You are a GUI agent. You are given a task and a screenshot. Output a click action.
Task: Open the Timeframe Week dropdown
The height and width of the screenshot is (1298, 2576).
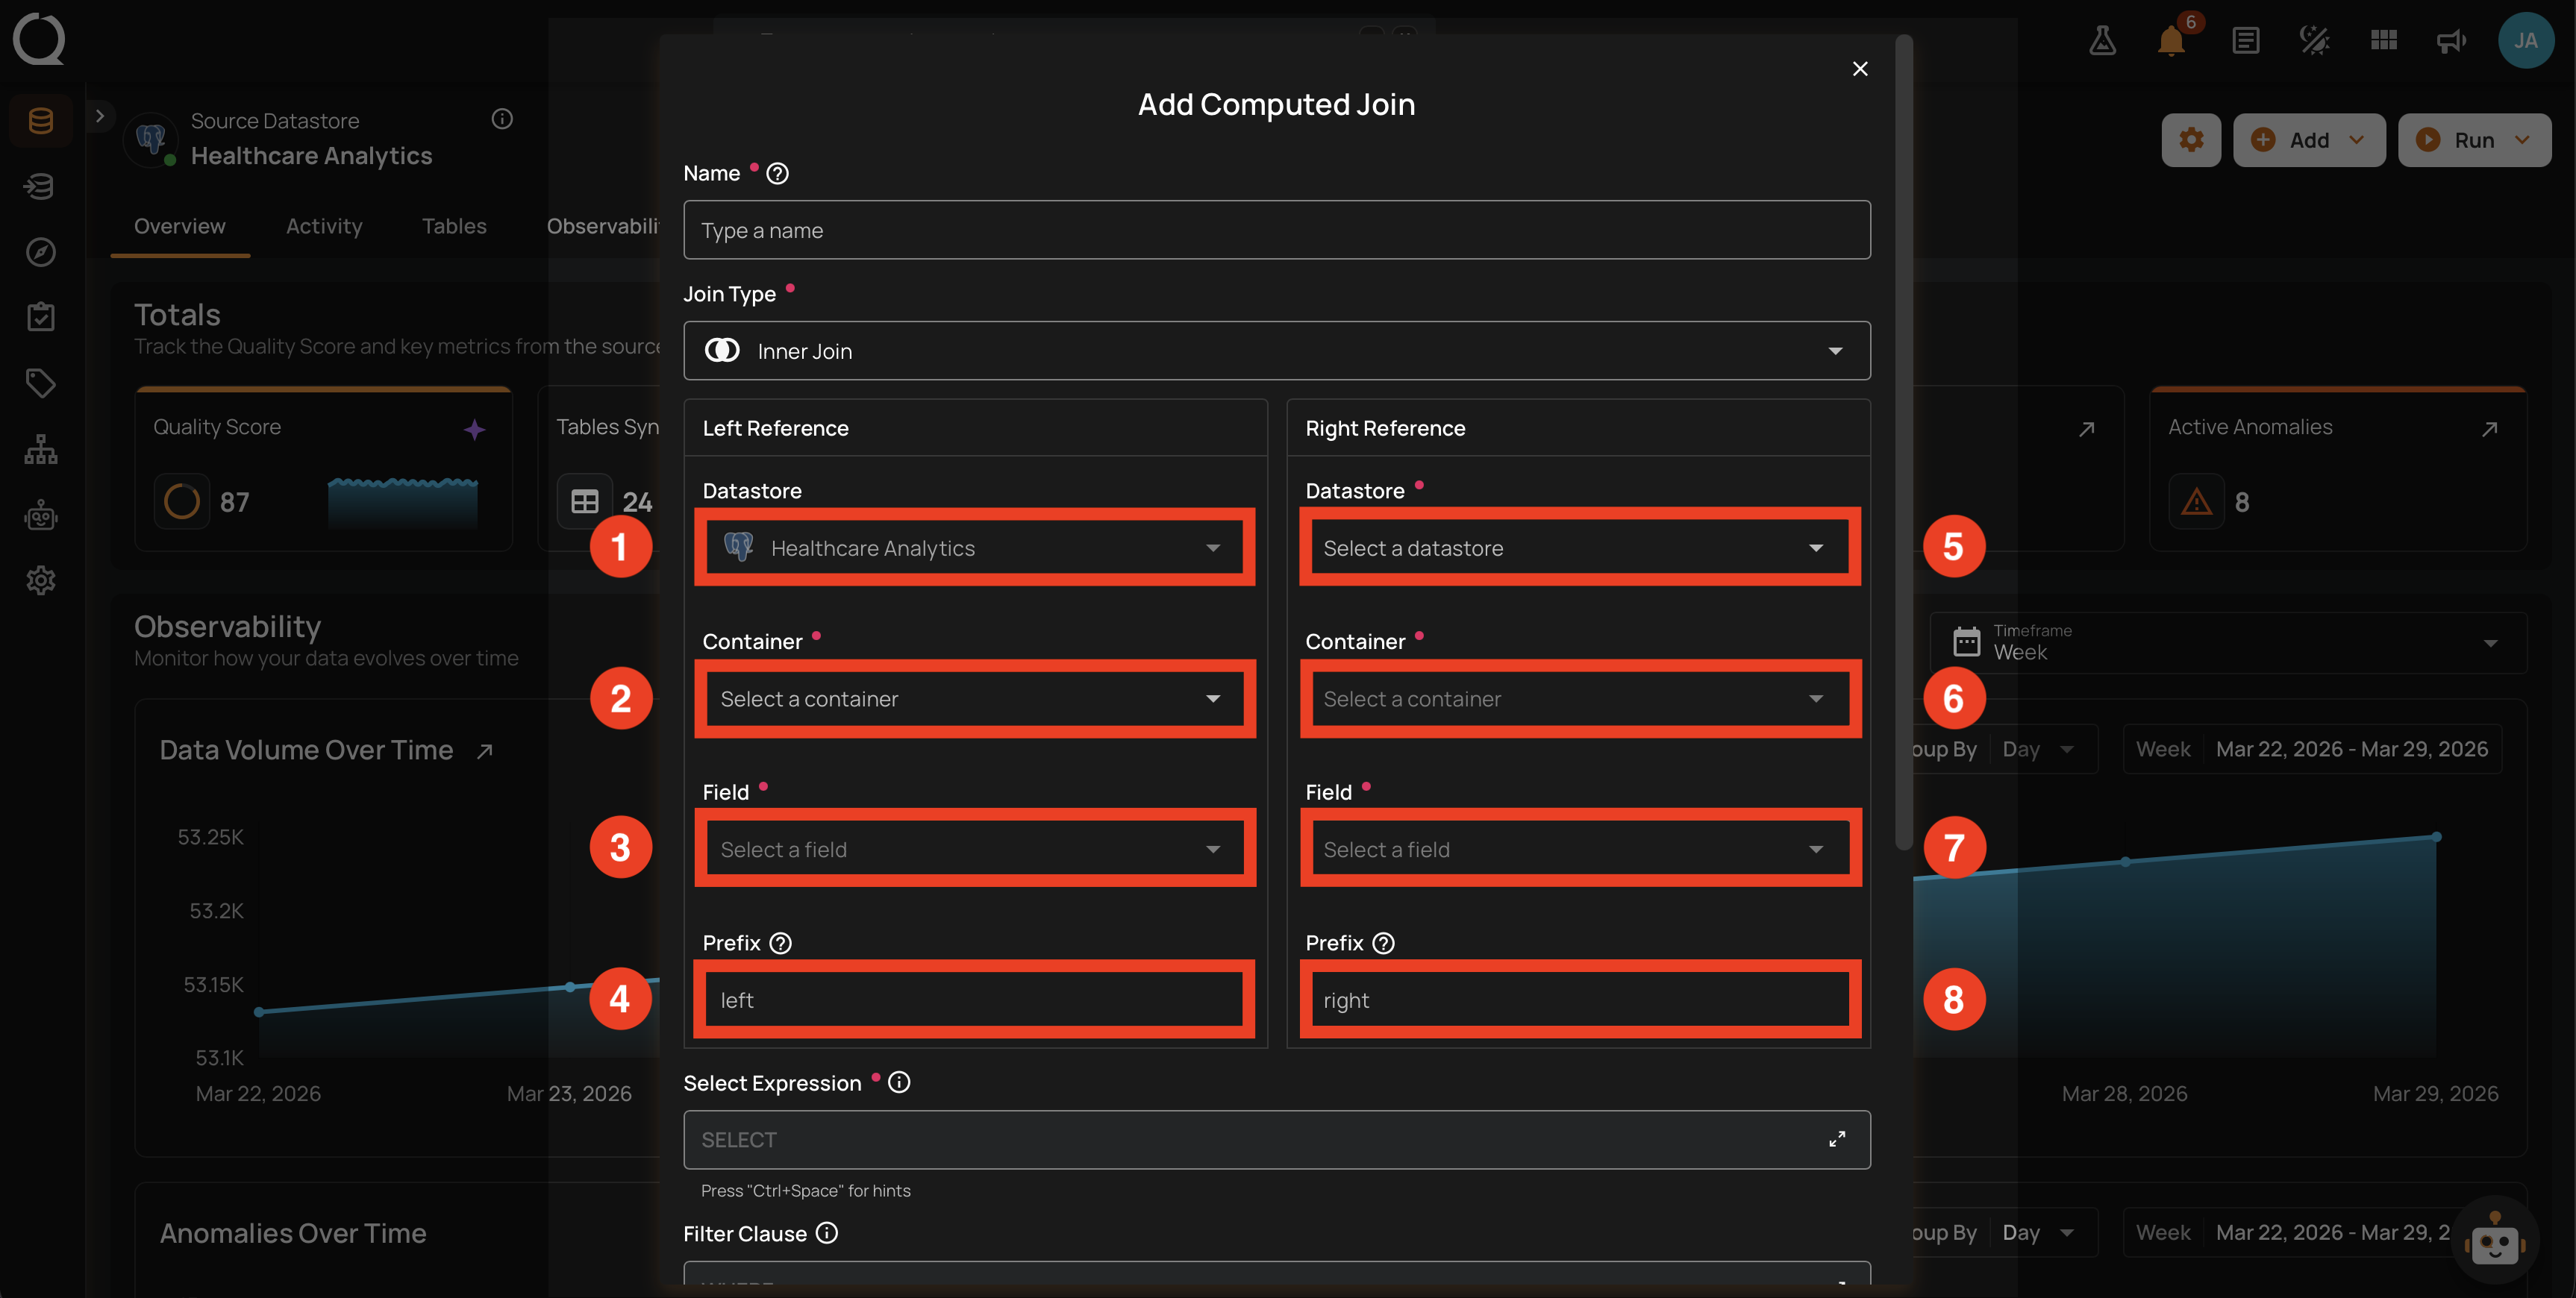2227,643
